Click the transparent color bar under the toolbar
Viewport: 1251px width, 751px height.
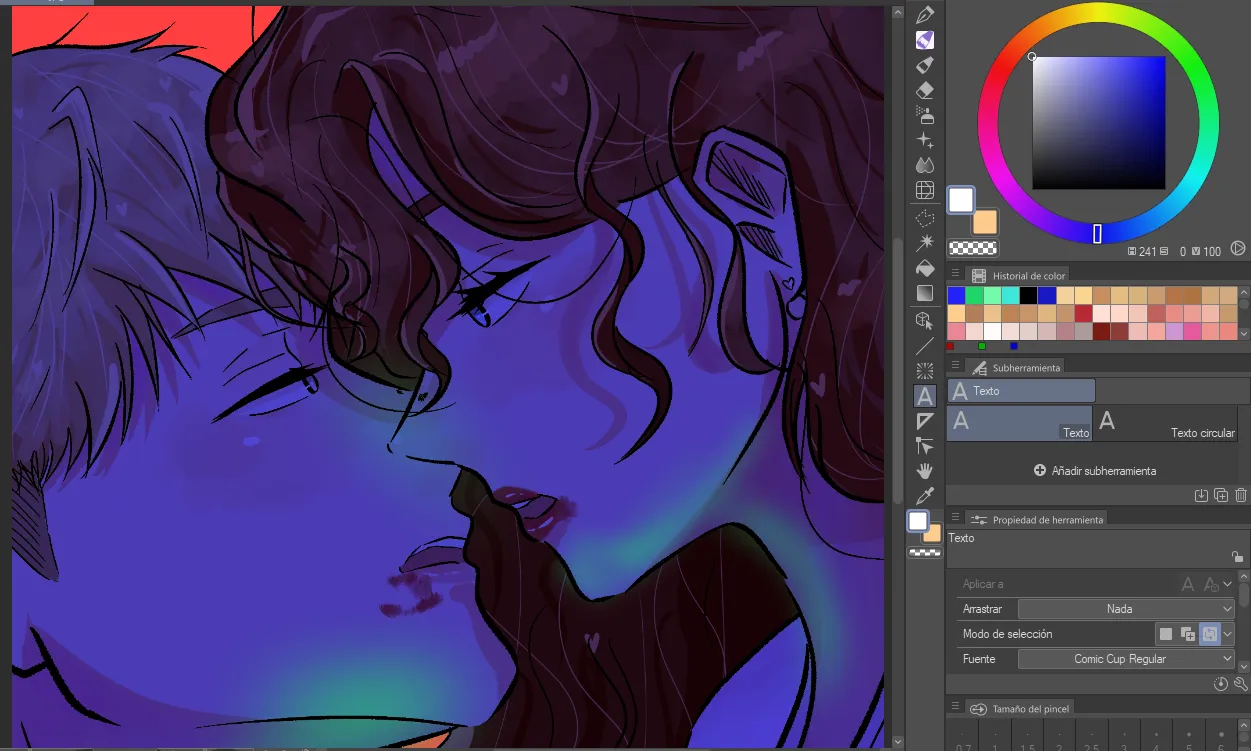(x=925, y=552)
